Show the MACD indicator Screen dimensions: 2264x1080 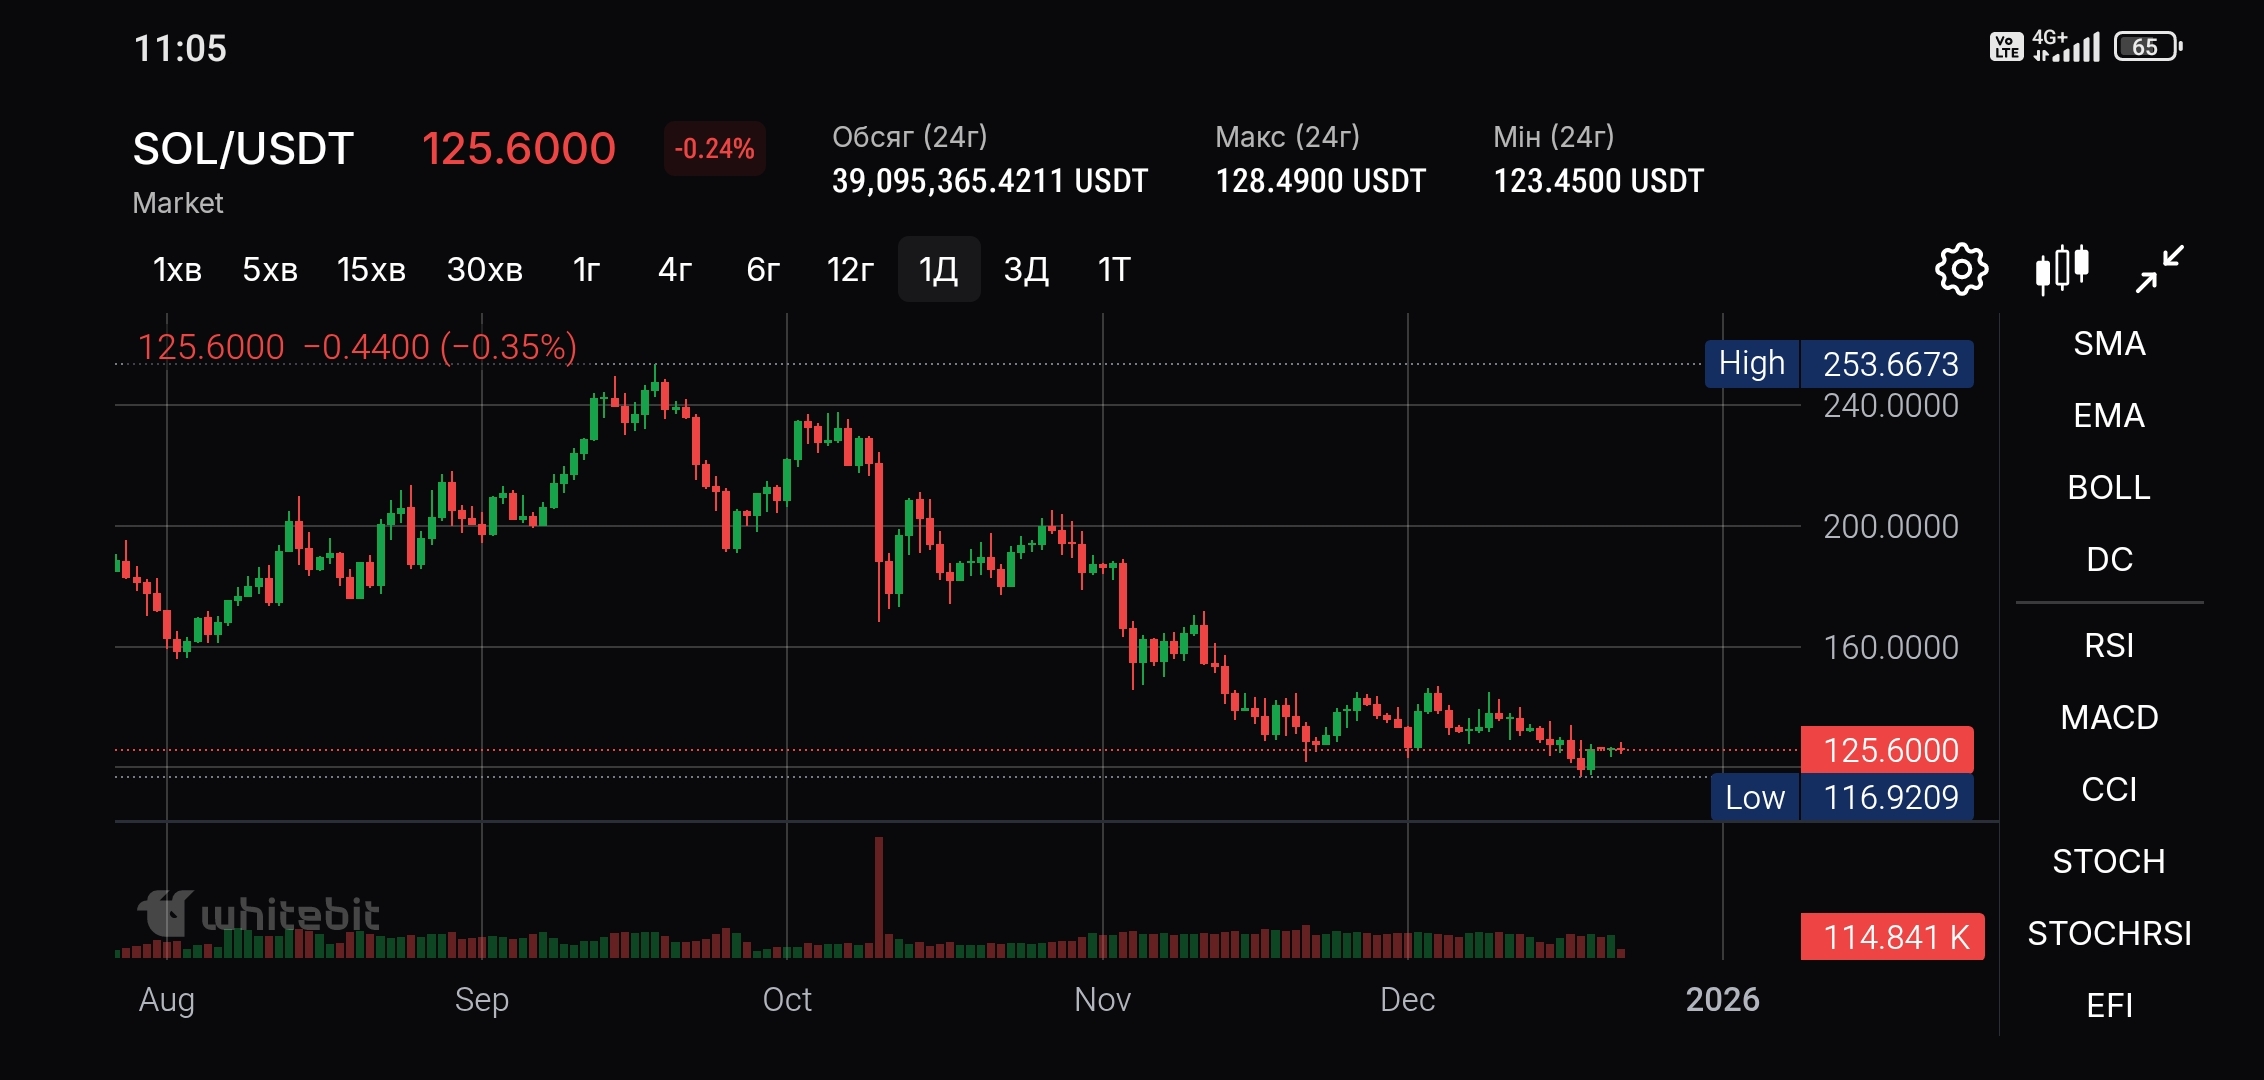[2109, 717]
